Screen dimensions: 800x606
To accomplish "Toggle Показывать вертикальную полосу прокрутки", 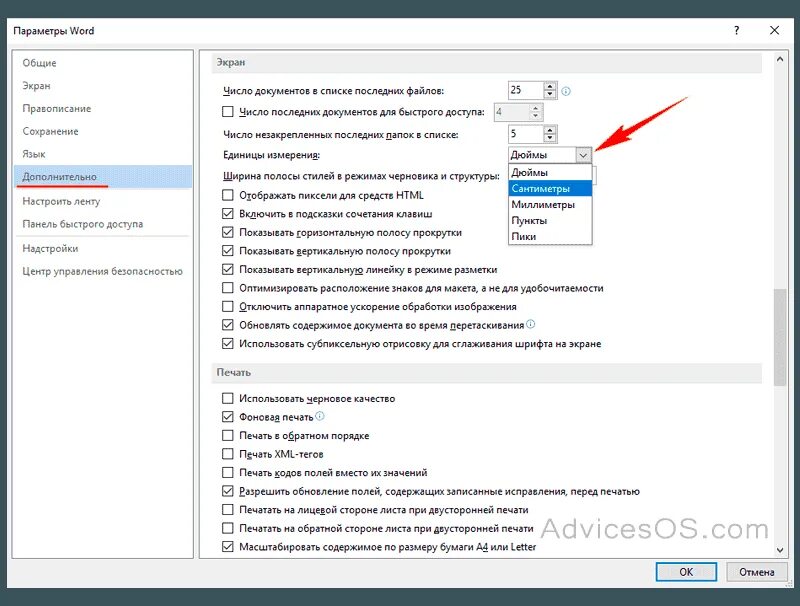I will click(228, 250).
